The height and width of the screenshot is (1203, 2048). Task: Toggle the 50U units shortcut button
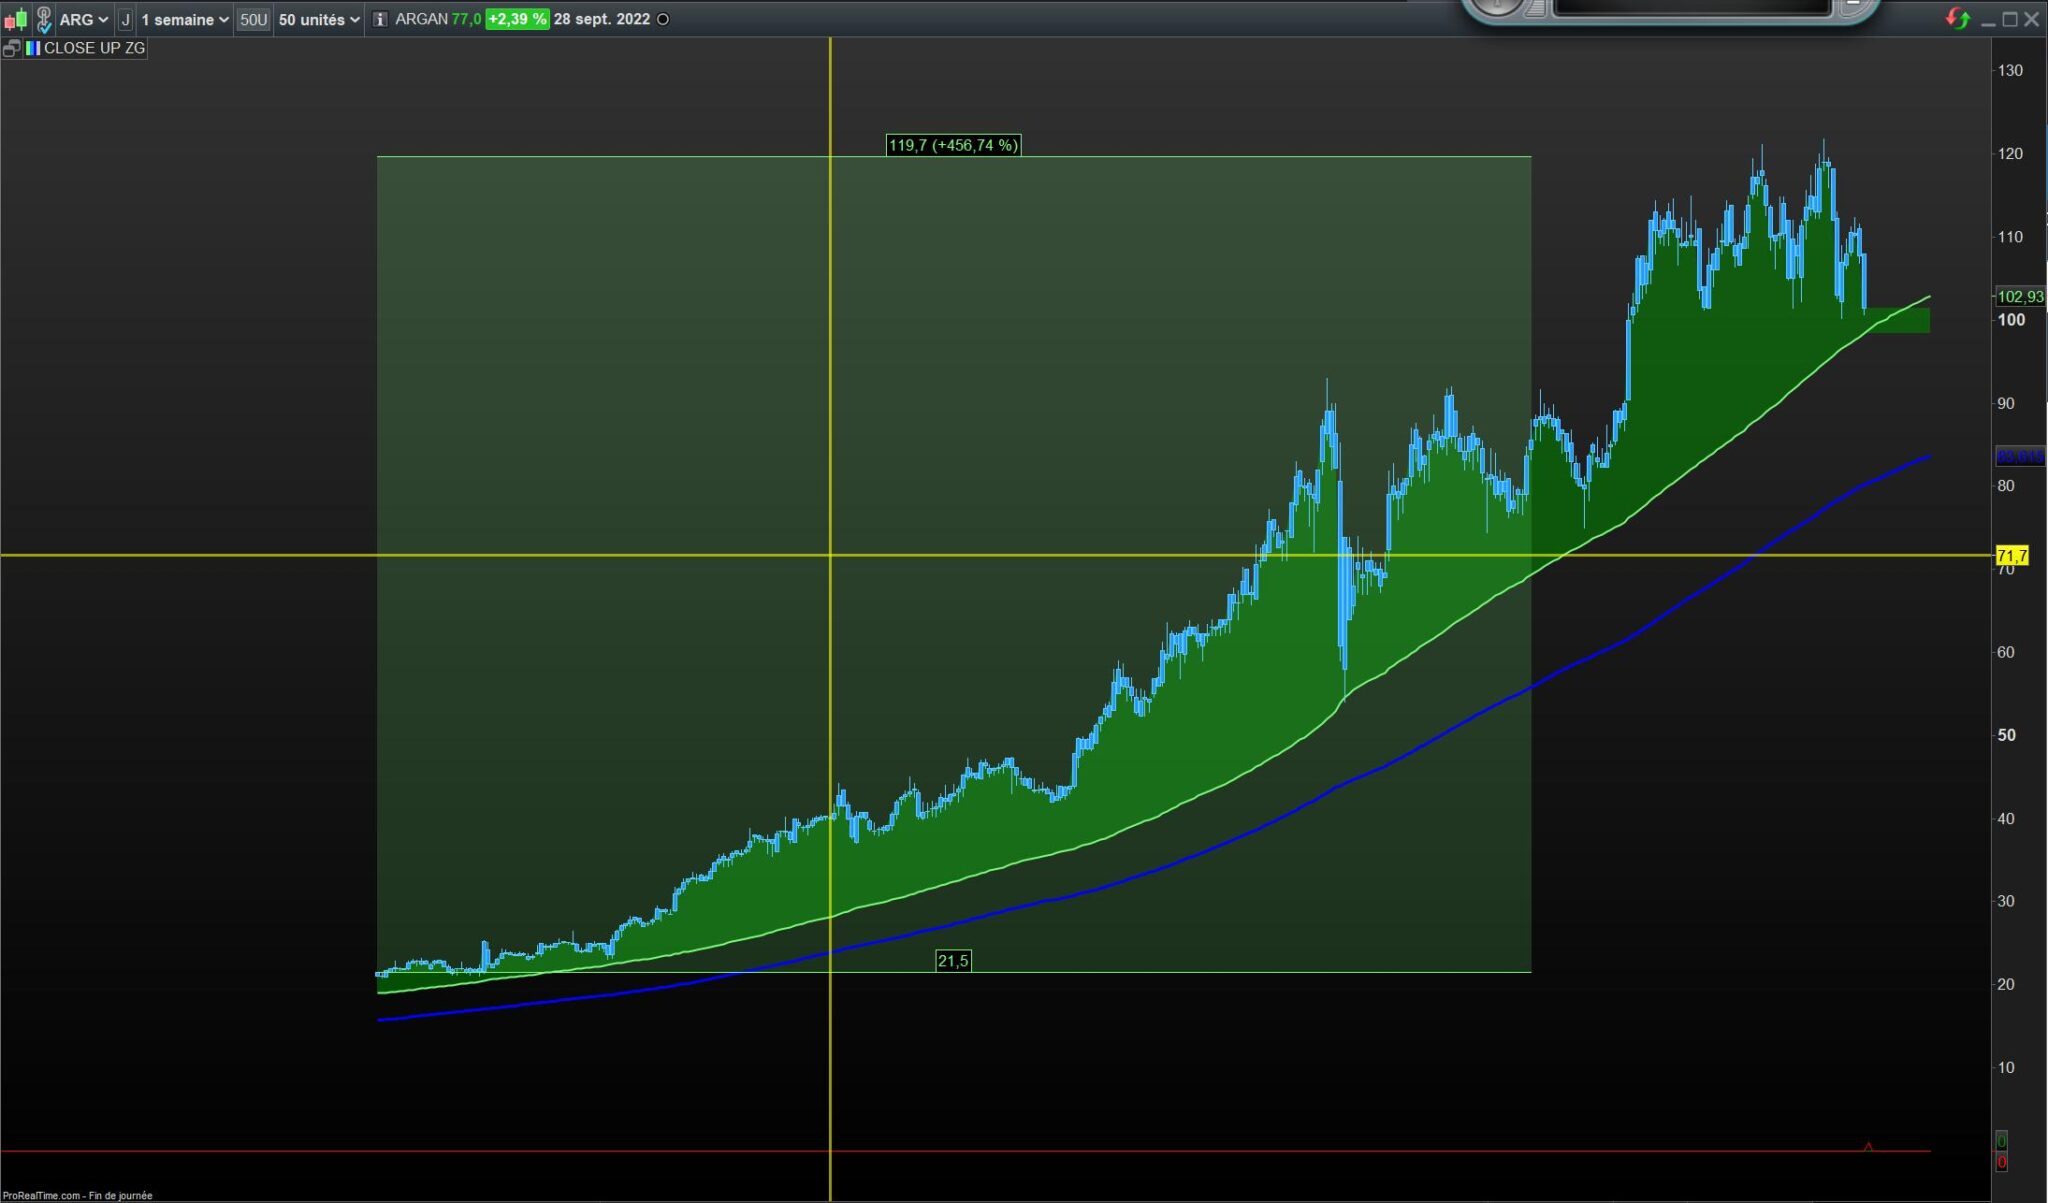point(253,19)
